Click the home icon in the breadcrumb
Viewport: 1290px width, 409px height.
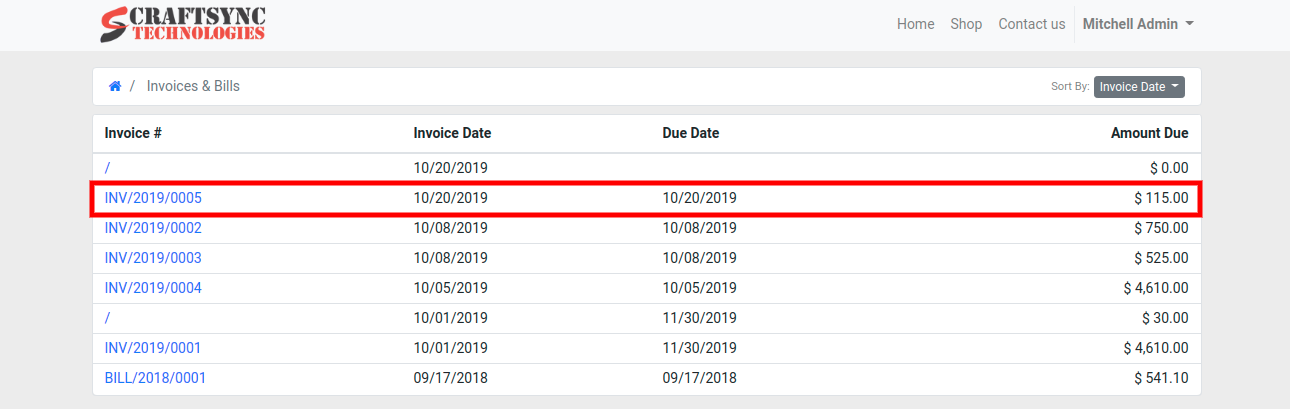pyautogui.click(x=115, y=86)
